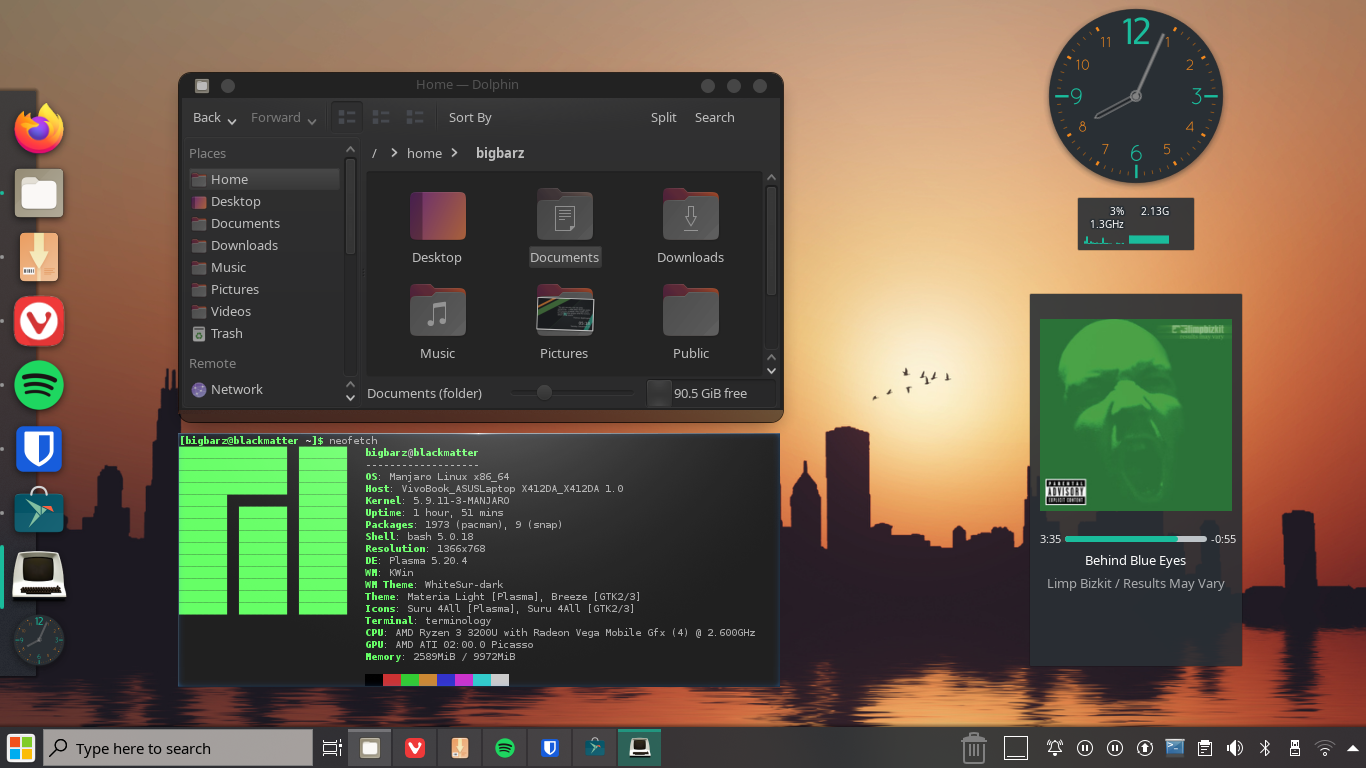Adjust the Dolphin icon zoom slider
The image size is (1366, 768).
click(x=573, y=392)
